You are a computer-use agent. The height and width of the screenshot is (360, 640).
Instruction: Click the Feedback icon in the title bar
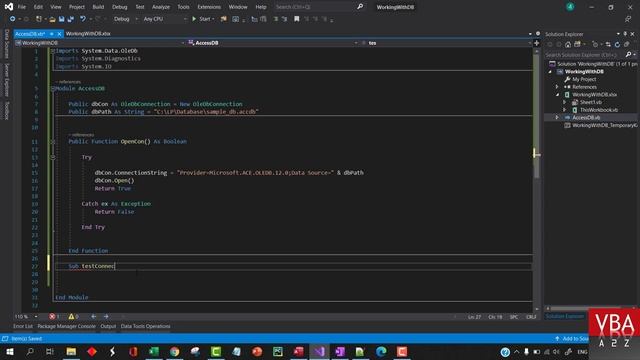628,19
